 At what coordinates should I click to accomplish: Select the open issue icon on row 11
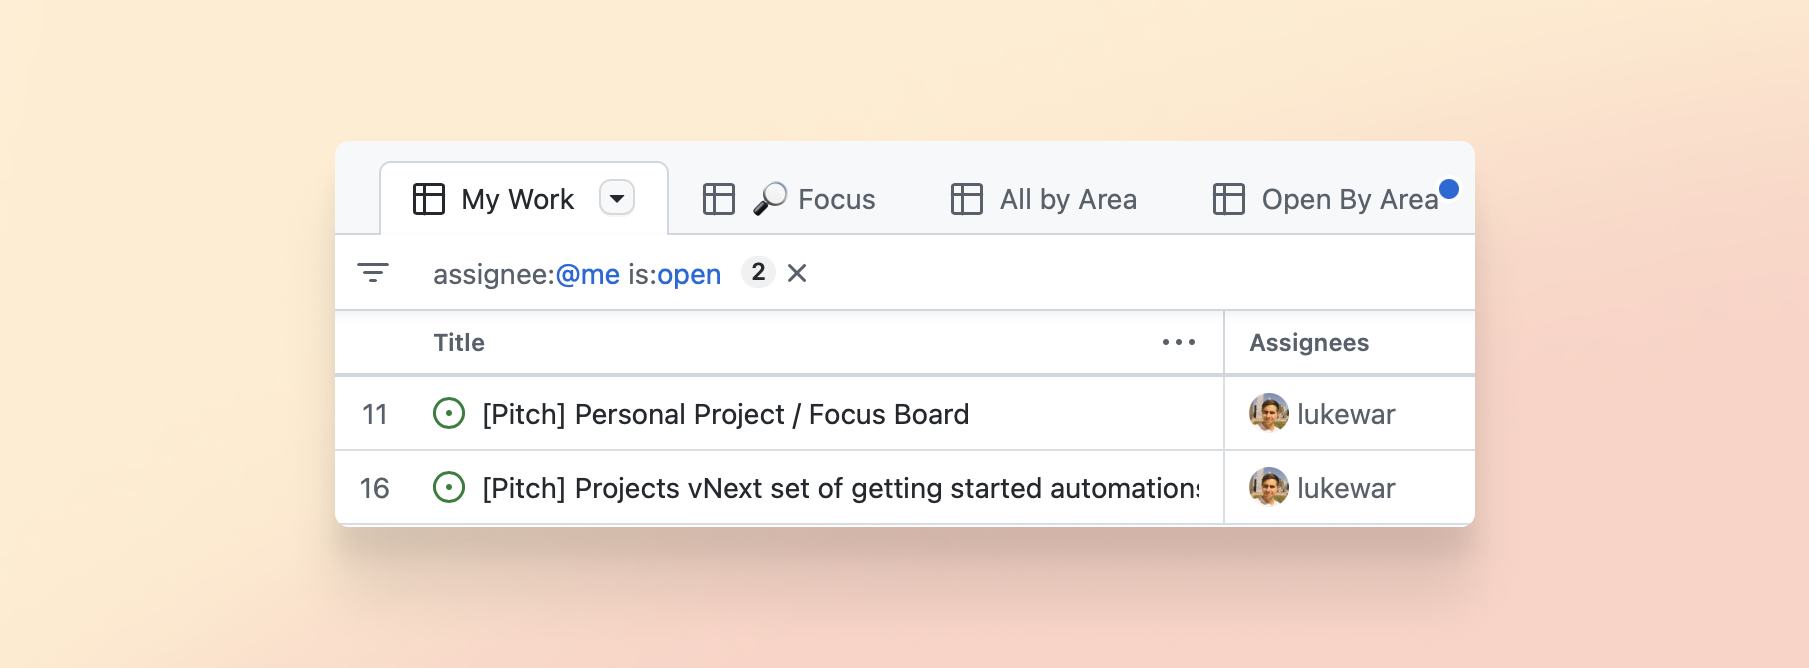449,413
